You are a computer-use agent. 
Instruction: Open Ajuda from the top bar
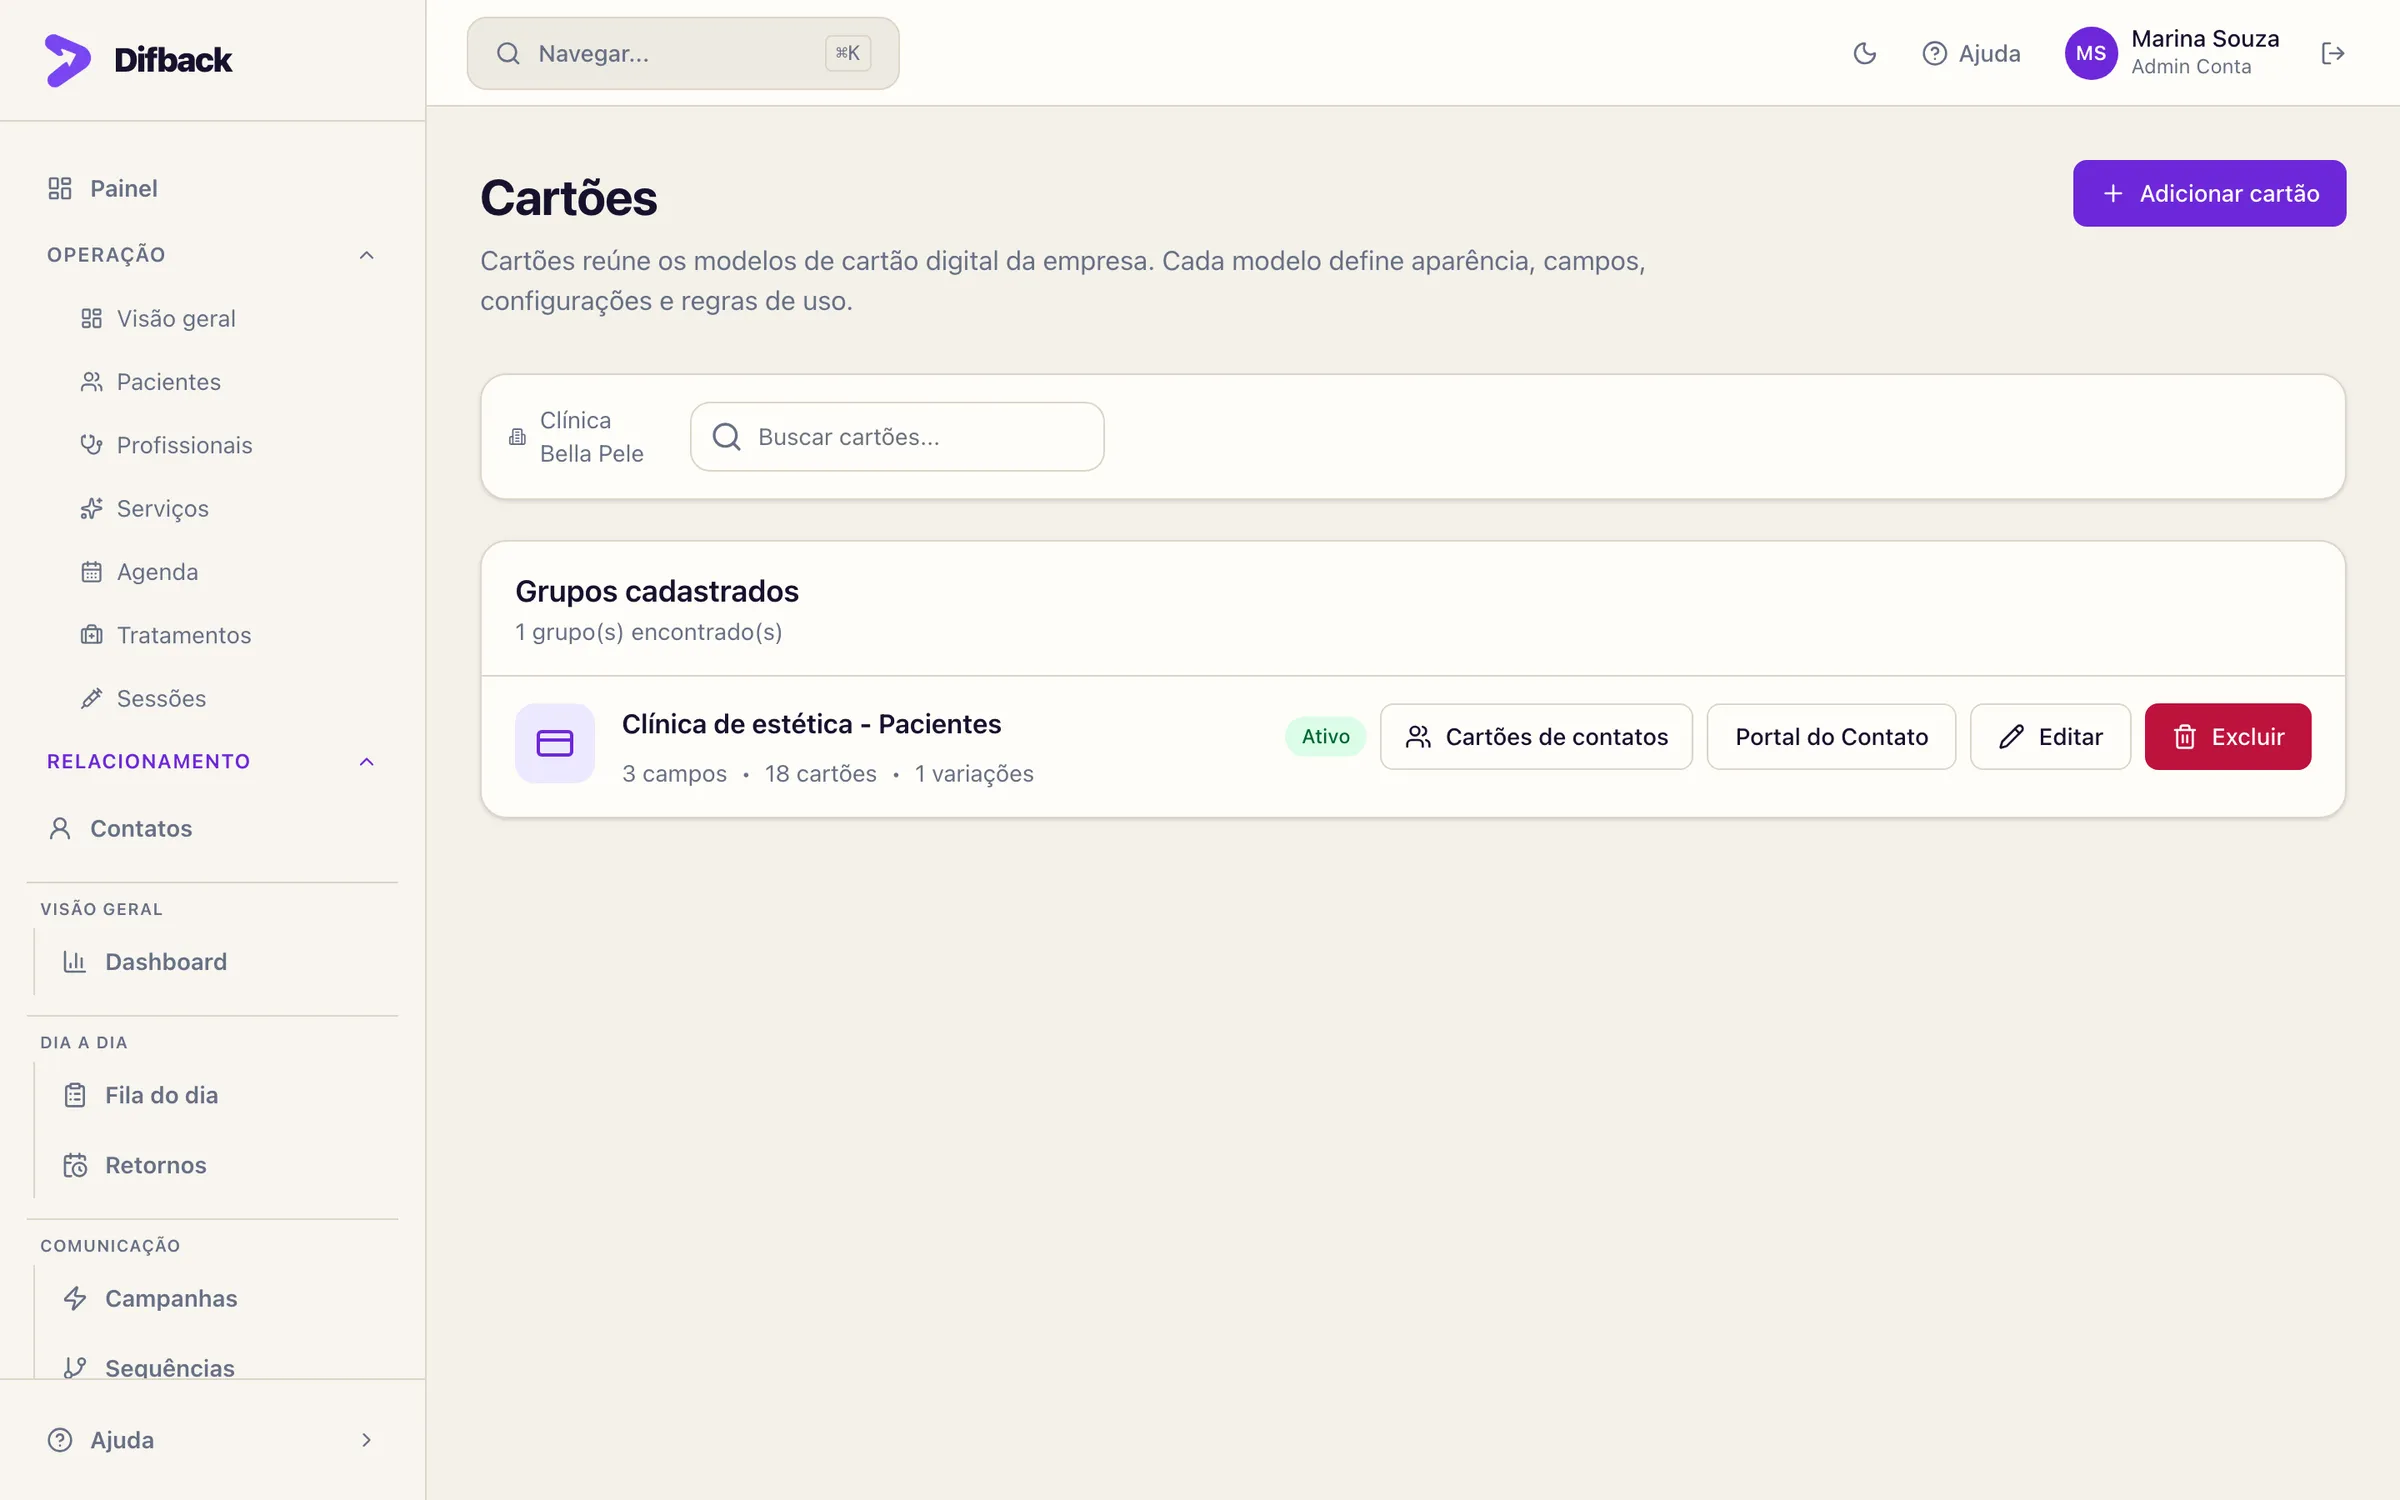(x=1971, y=53)
